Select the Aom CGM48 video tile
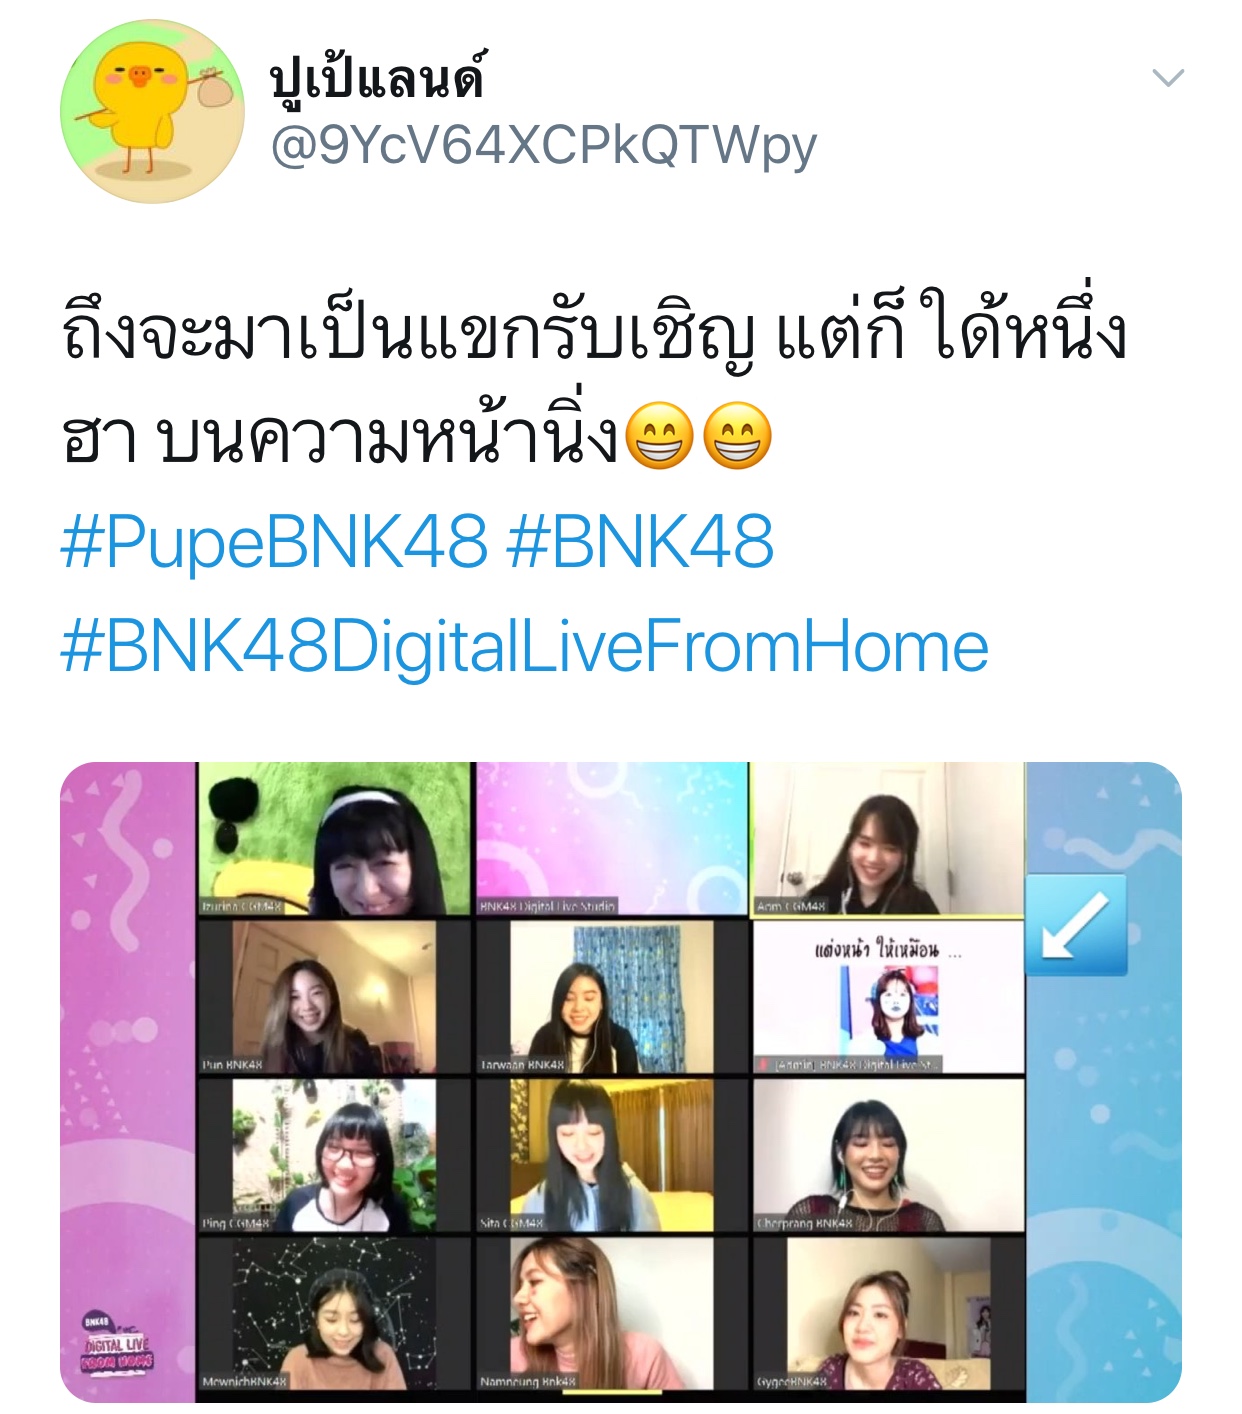 (888, 839)
